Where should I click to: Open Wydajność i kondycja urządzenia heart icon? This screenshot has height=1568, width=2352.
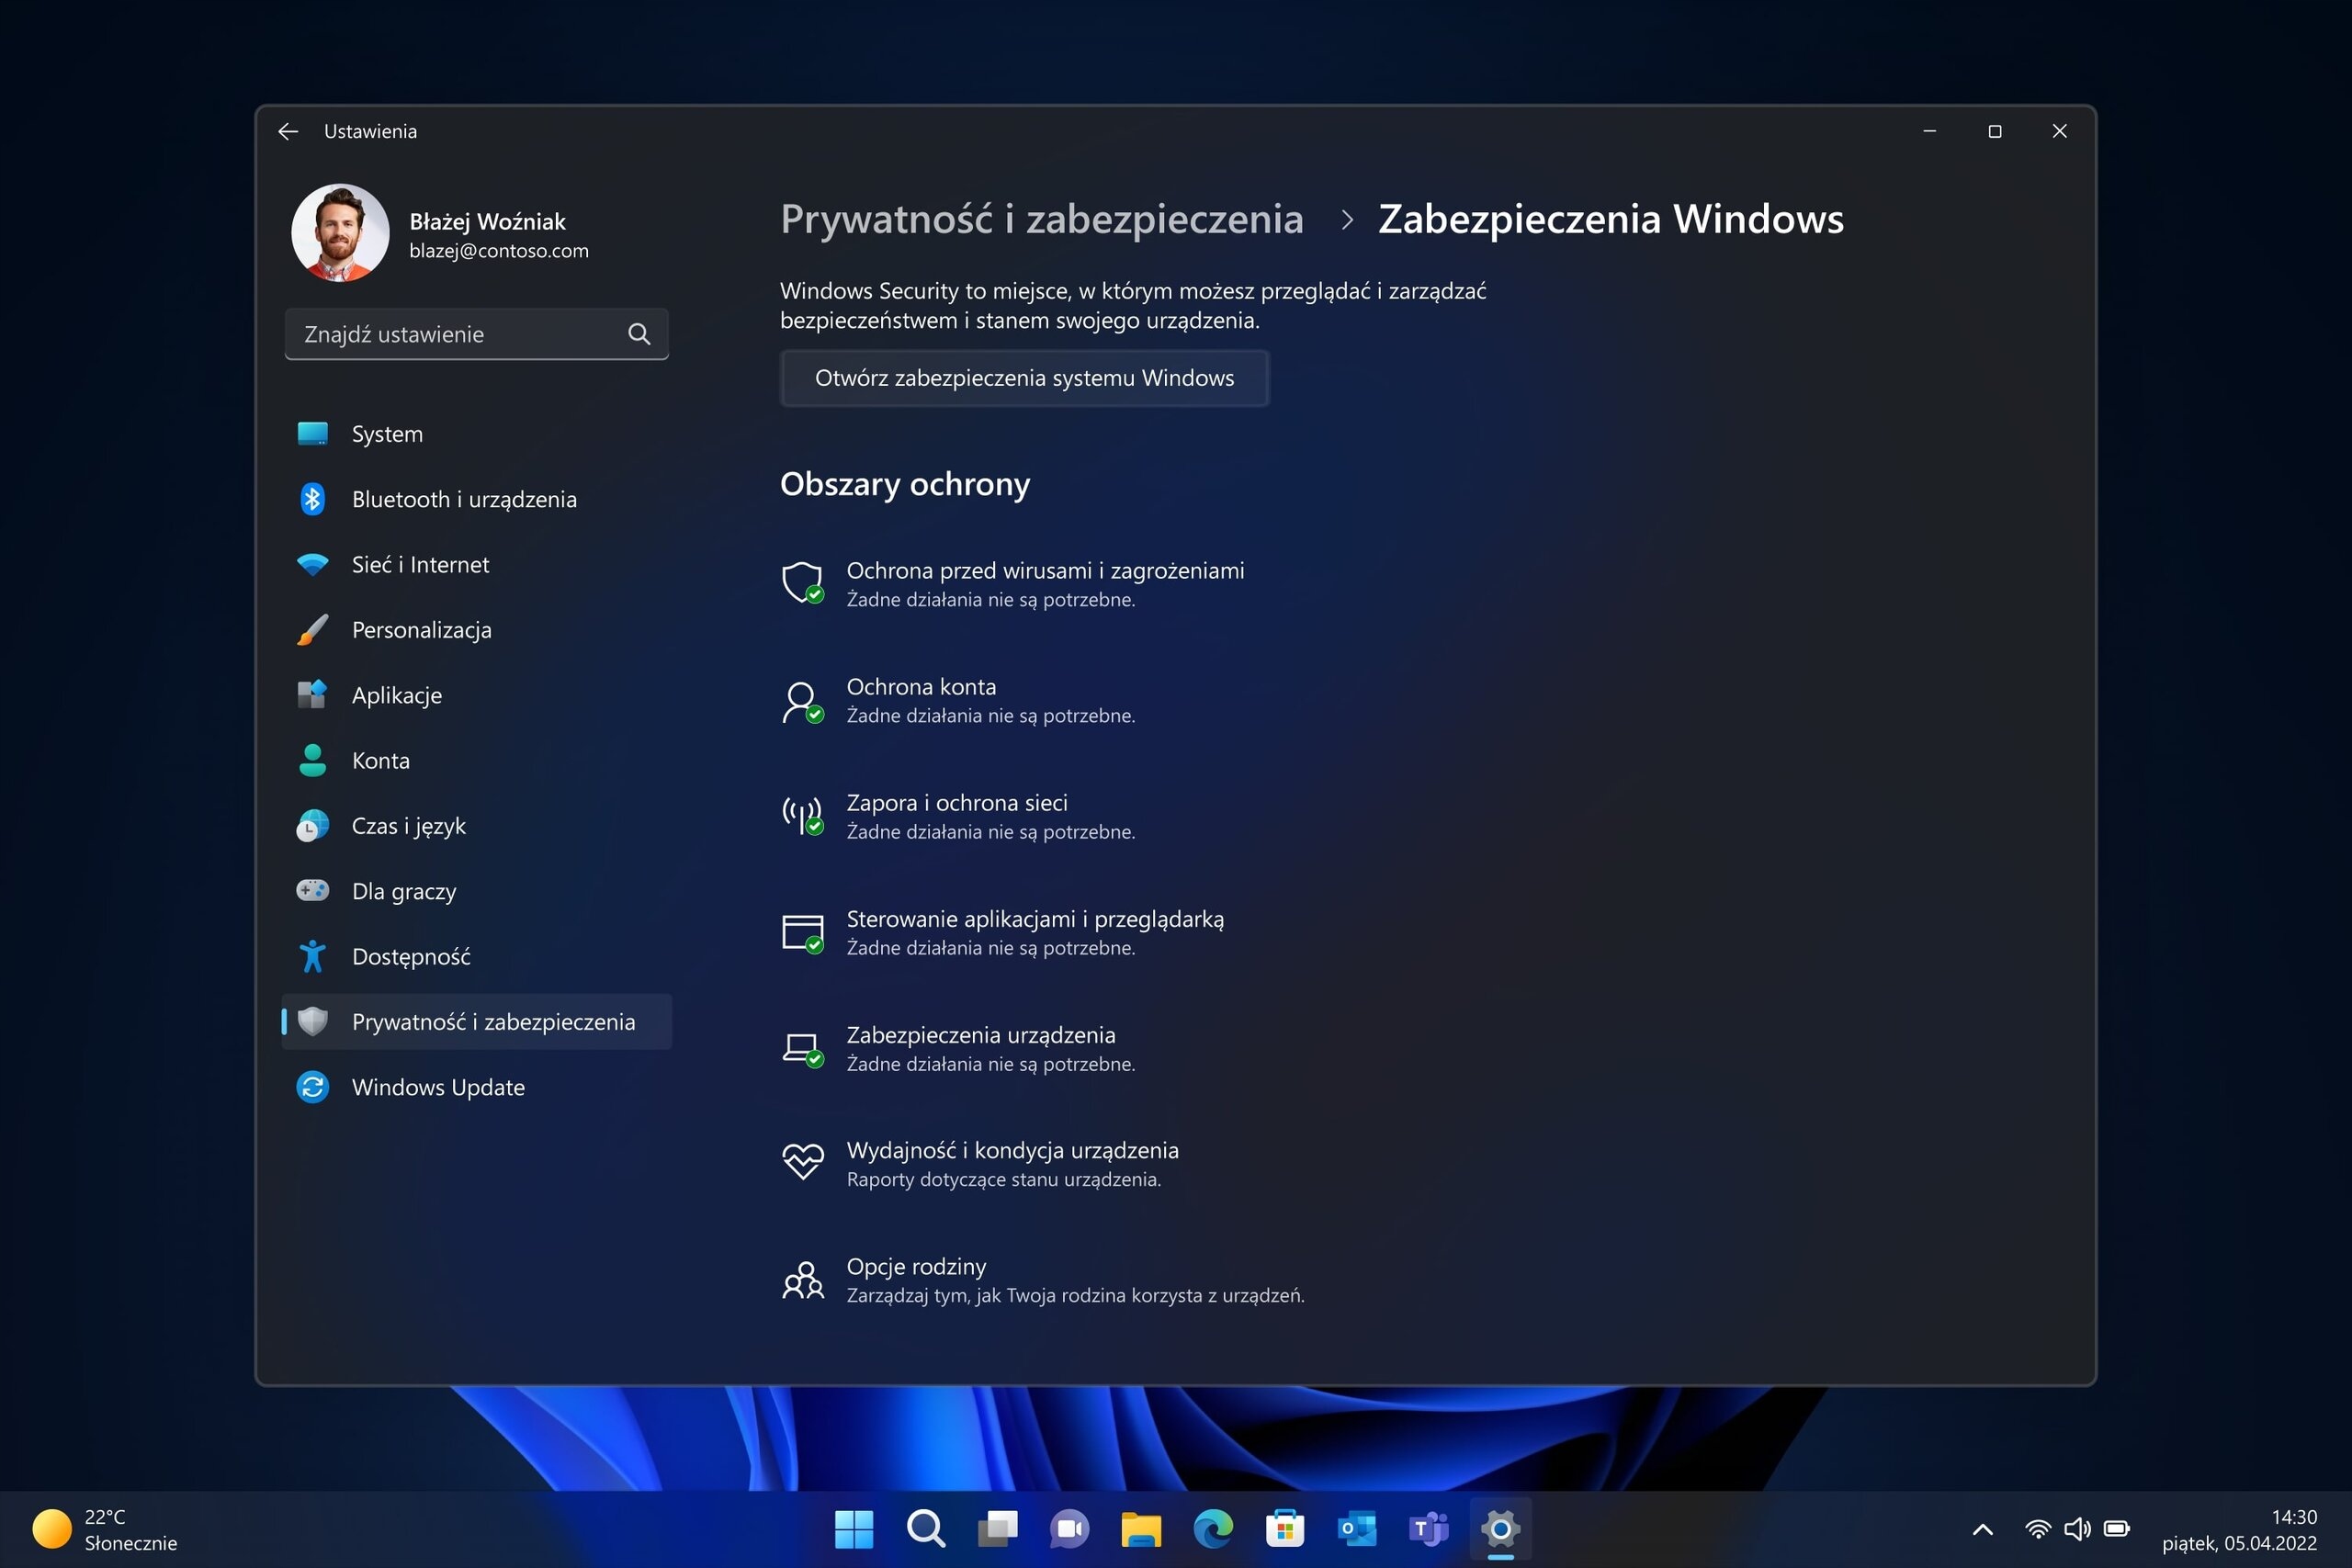click(x=803, y=1162)
